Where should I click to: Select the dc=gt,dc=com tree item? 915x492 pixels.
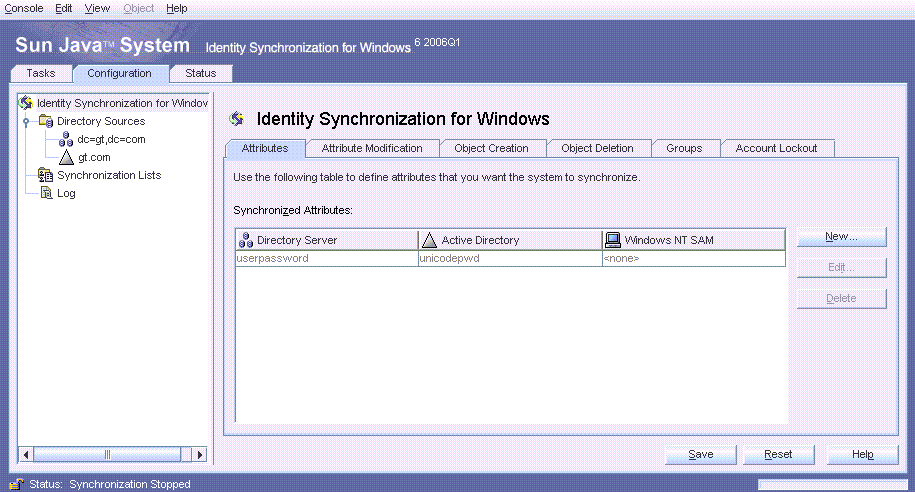pyautogui.click(x=111, y=139)
